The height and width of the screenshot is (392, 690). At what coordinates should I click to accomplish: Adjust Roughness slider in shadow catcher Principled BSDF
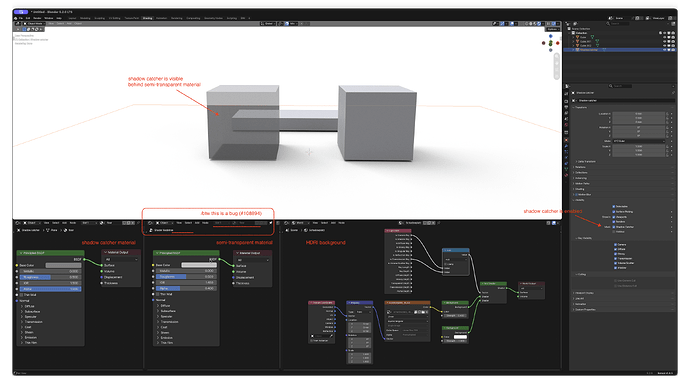tap(51, 277)
